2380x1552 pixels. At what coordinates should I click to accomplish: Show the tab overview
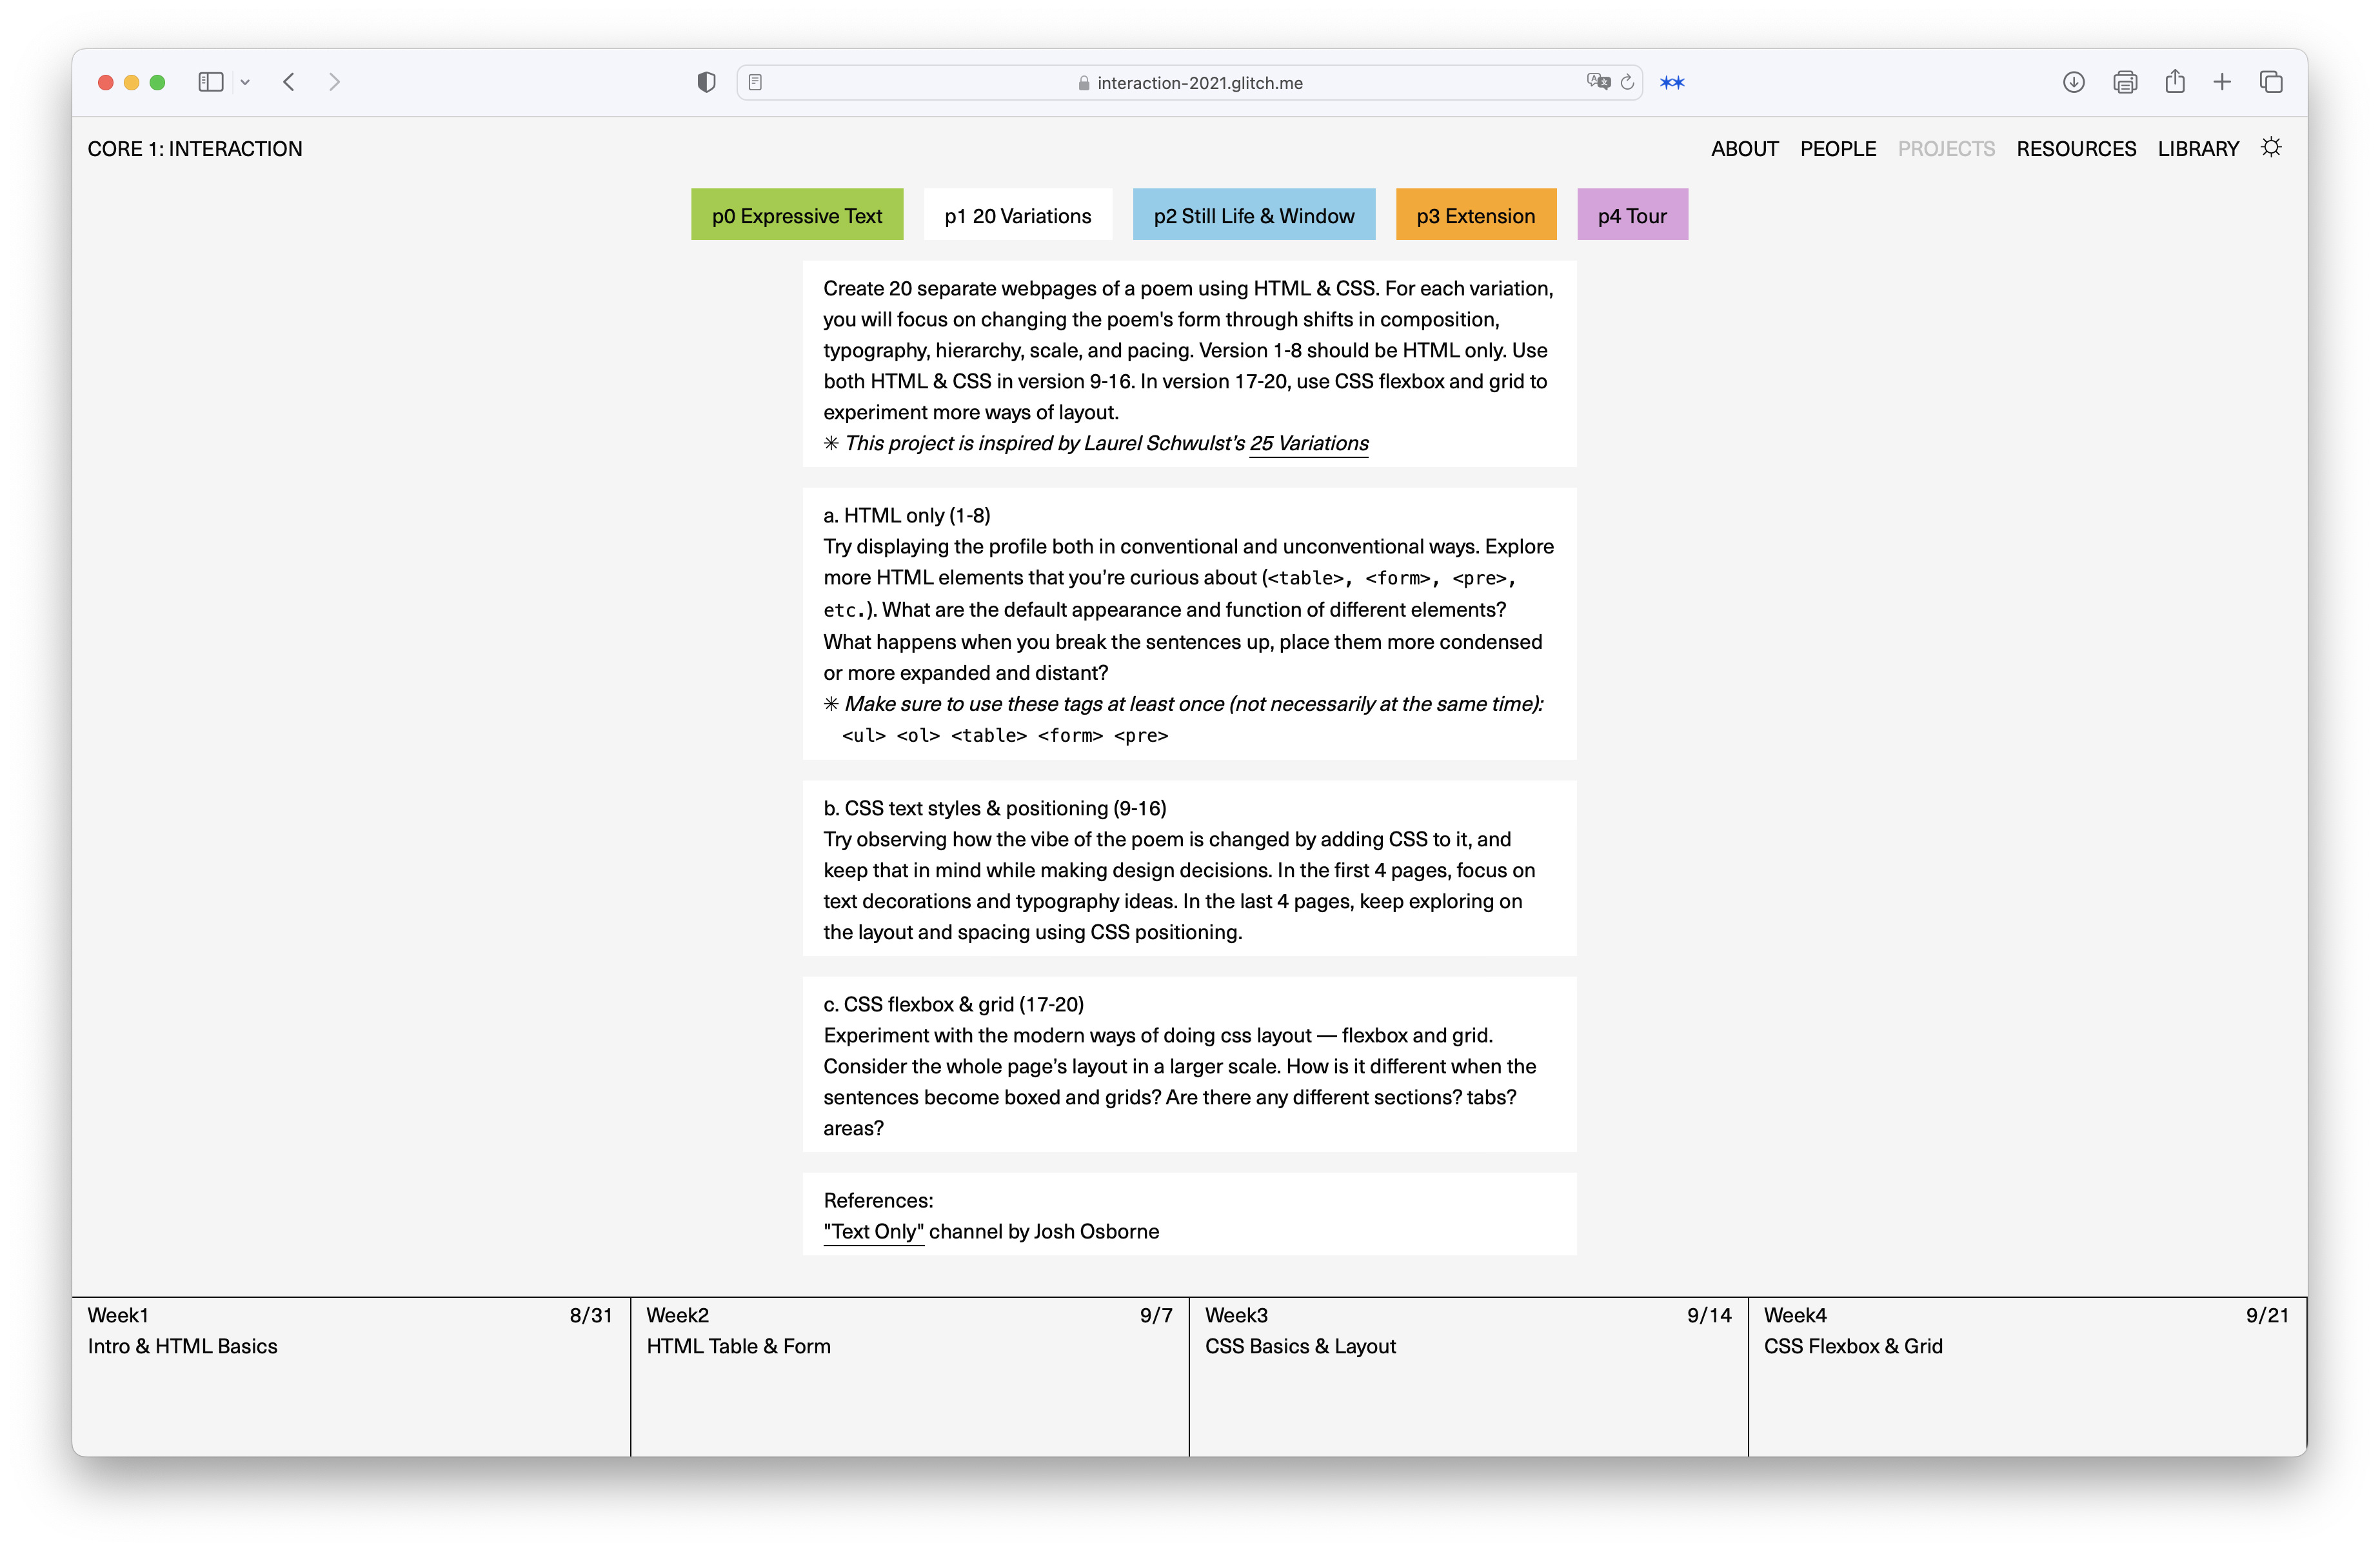tap(2271, 82)
